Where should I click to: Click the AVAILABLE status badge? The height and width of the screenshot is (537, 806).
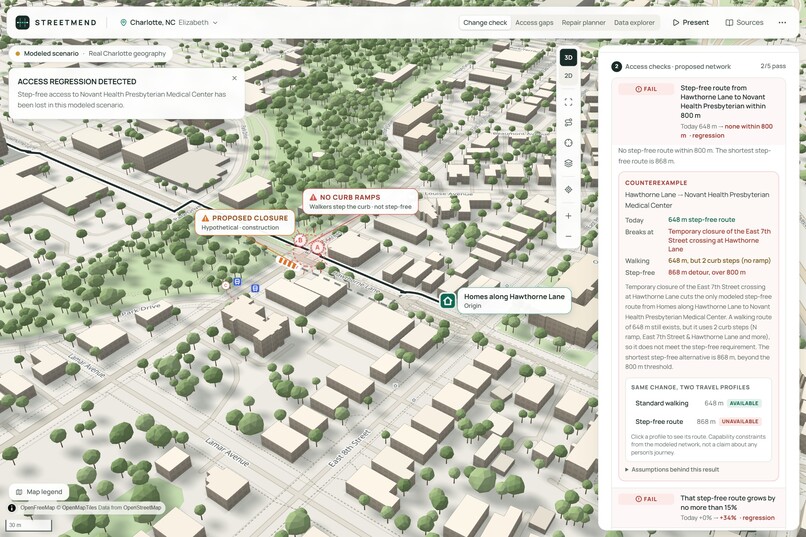pos(744,403)
